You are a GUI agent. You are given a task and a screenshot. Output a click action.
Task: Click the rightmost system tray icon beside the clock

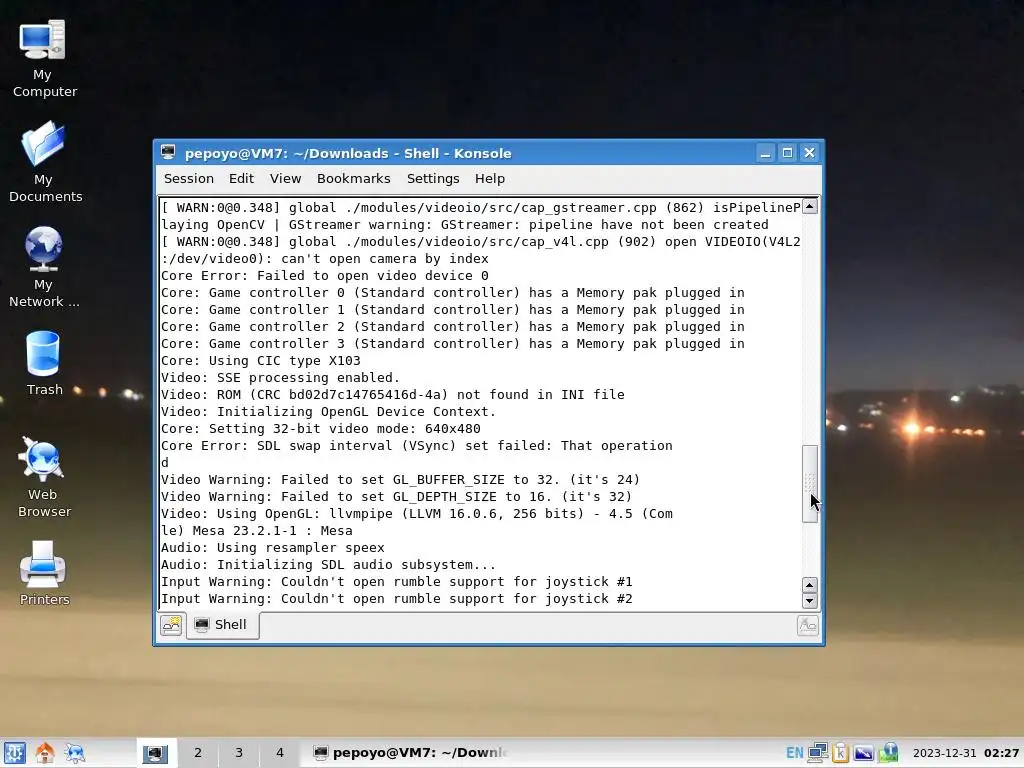(x=888, y=753)
